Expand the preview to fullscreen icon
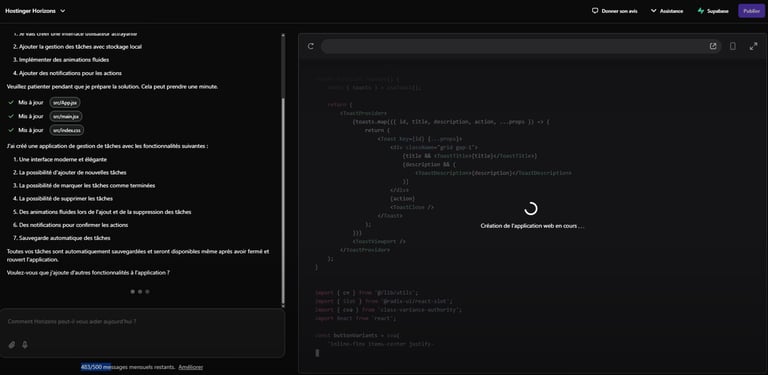 (753, 46)
